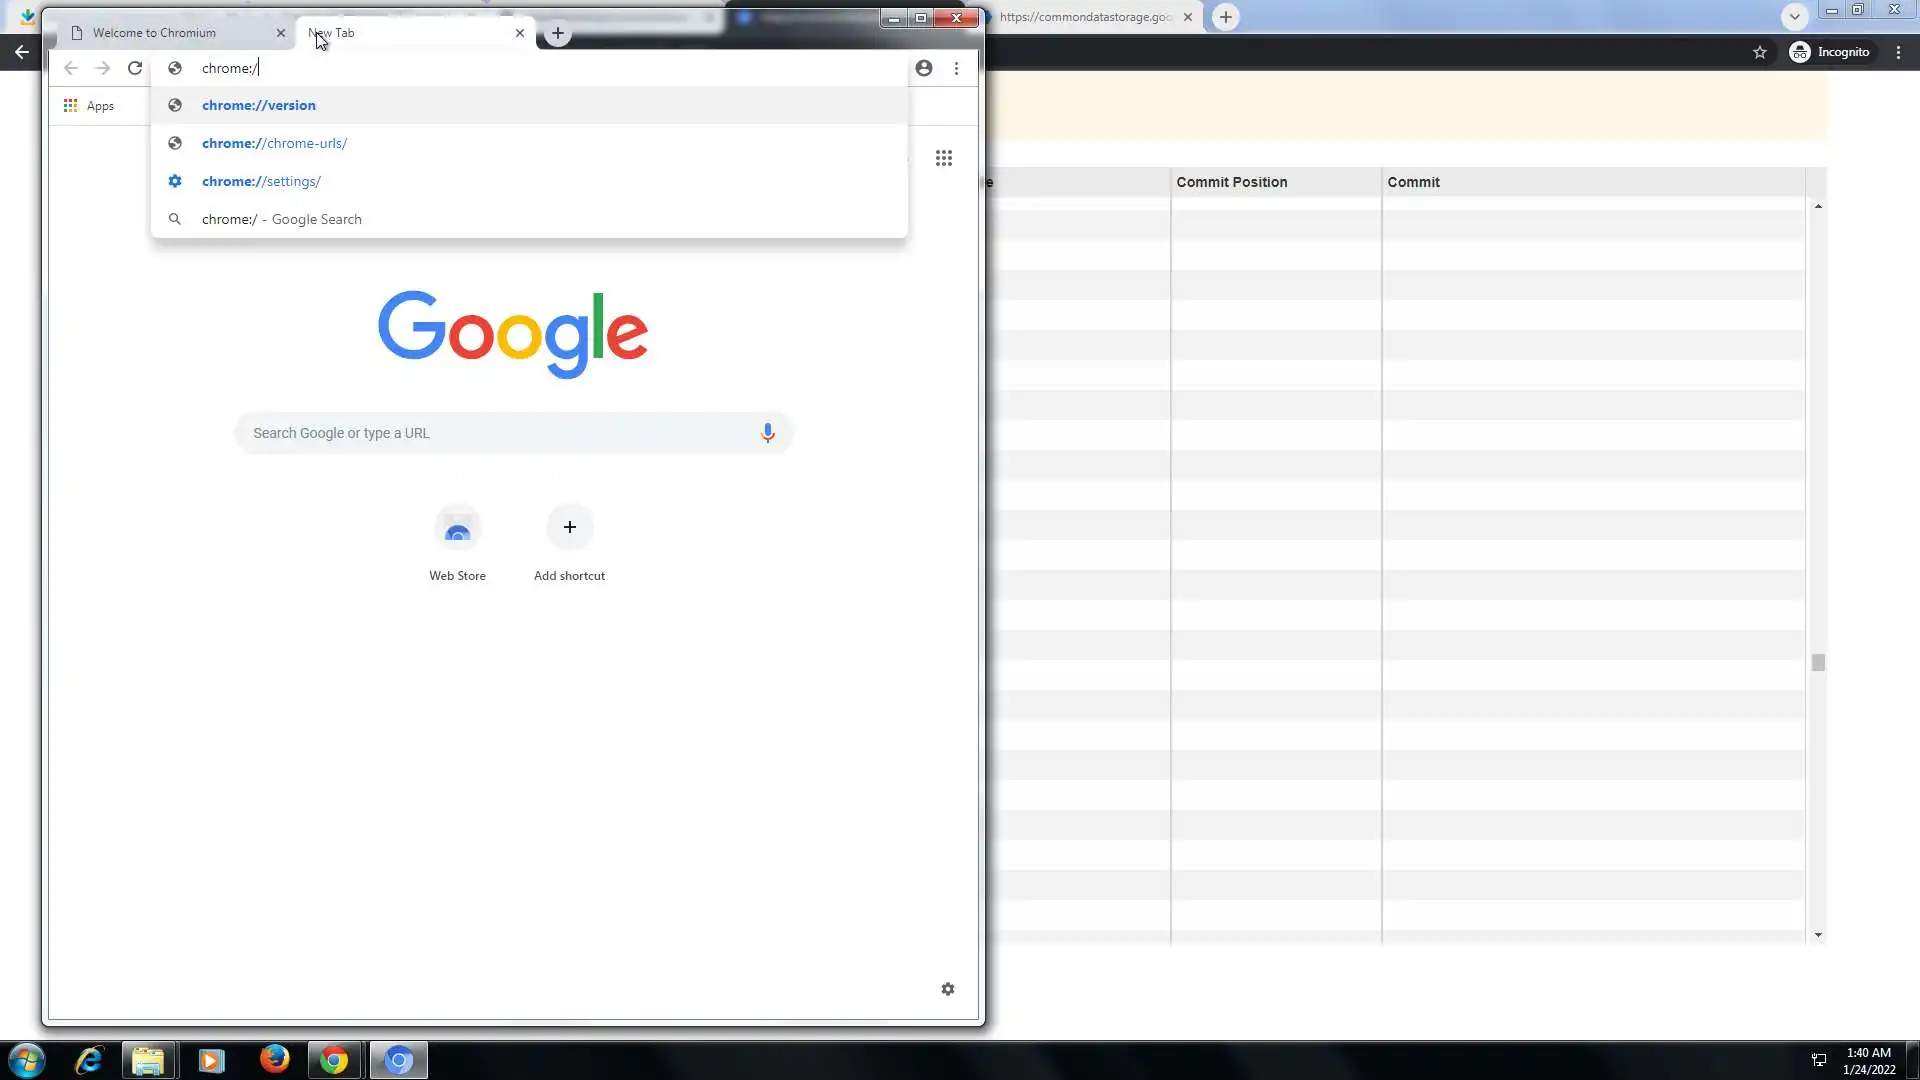This screenshot has width=1920, height=1080.
Task: Click the Web Store shortcut icon
Action: pyautogui.click(x=457, y=529)
